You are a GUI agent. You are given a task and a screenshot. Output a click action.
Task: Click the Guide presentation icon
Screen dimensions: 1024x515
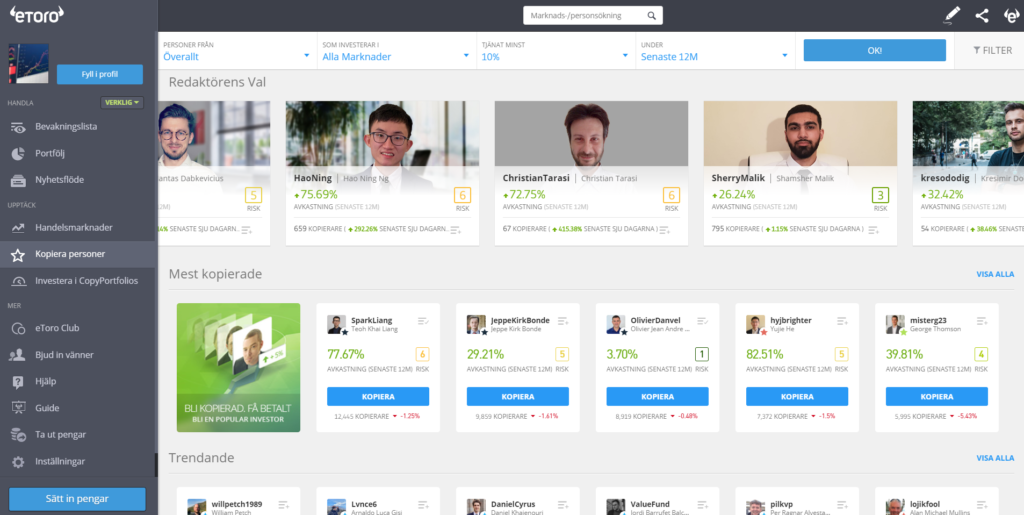pos(18,409)
